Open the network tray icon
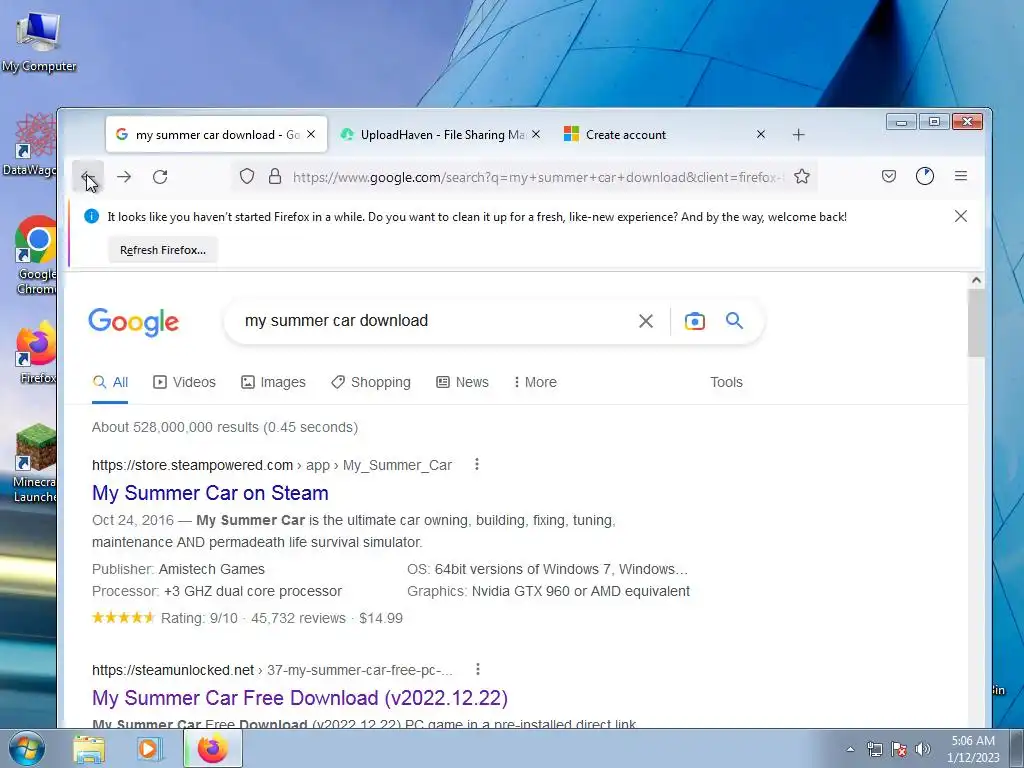 [x=874, y=749]
